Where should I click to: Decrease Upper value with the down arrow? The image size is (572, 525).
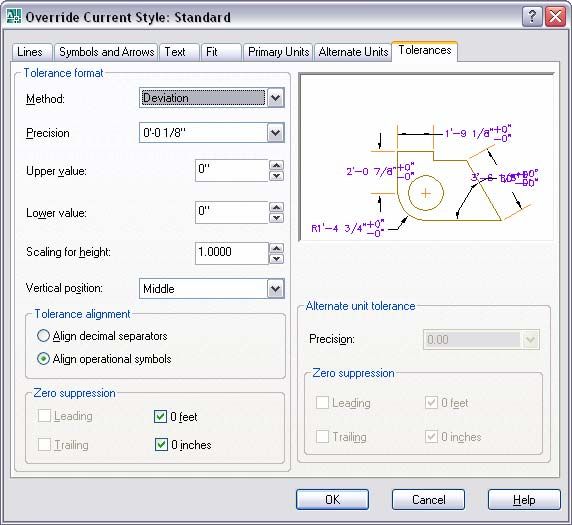point(277,176)
